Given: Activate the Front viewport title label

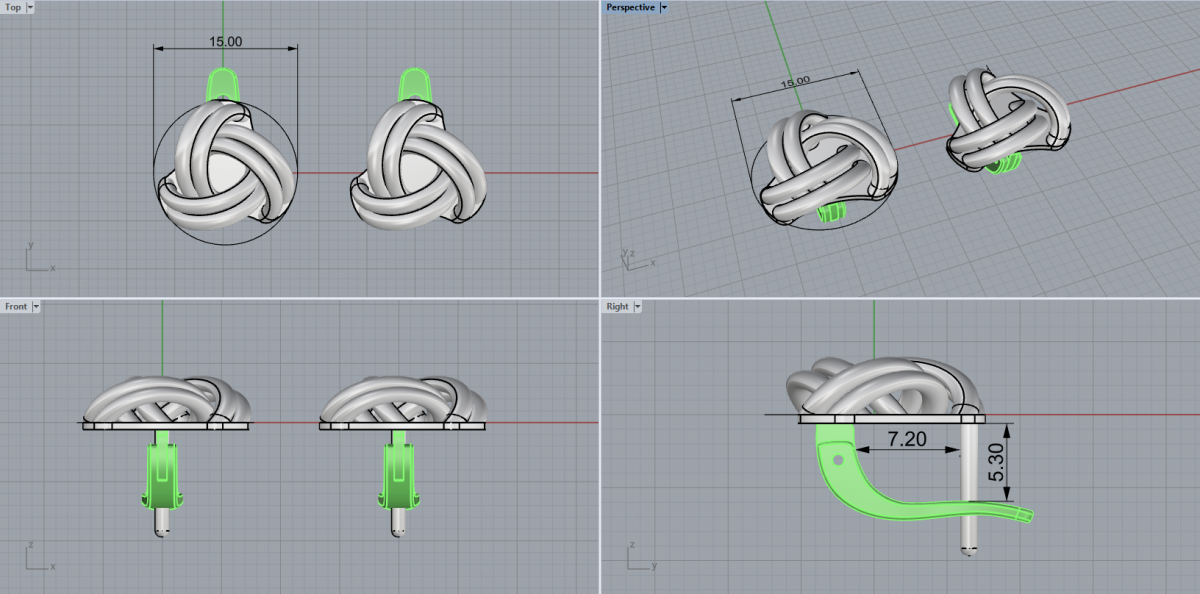Looking at the screenshot, I should tap(16, 306).
